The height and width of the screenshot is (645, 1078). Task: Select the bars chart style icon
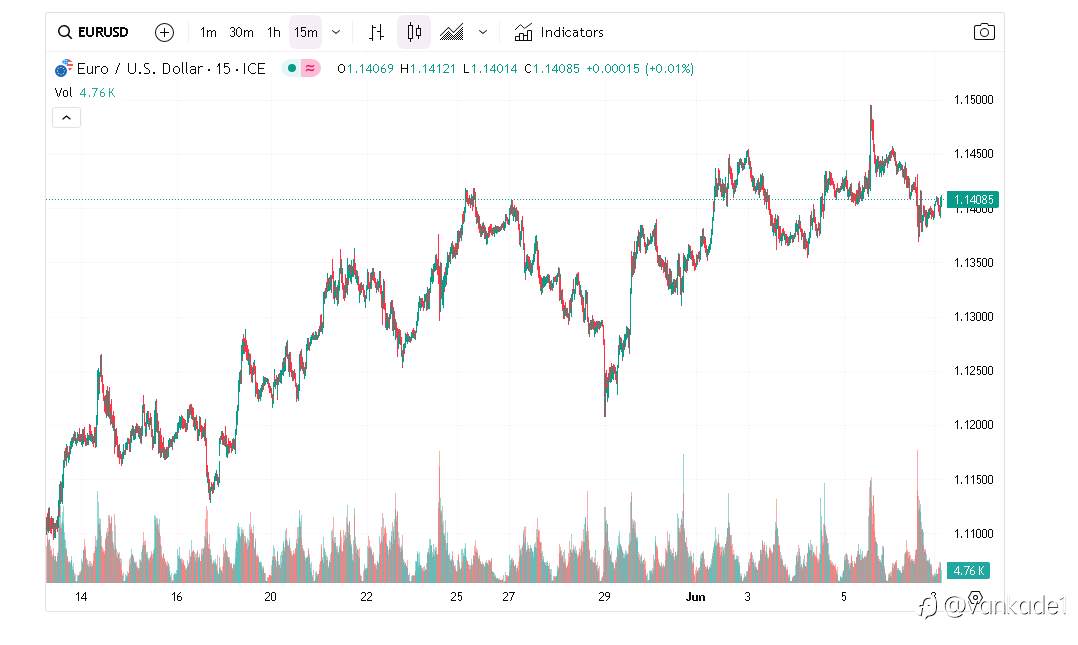tap(376, 32)
